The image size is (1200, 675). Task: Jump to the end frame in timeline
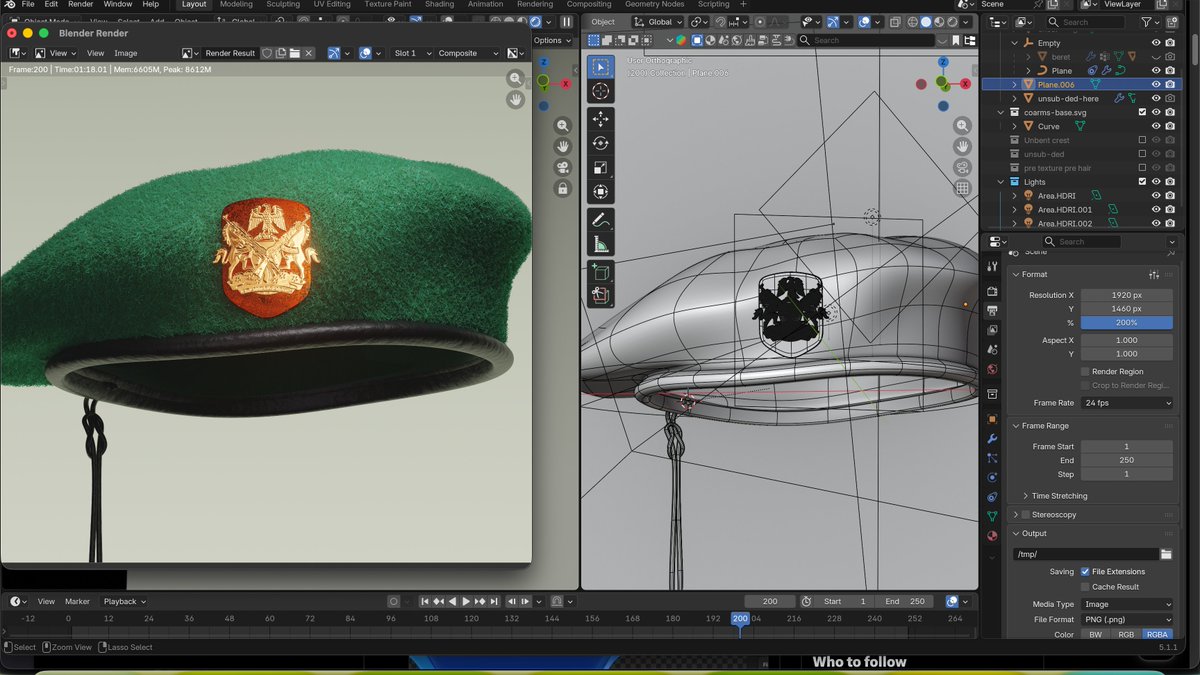point(494,602)
